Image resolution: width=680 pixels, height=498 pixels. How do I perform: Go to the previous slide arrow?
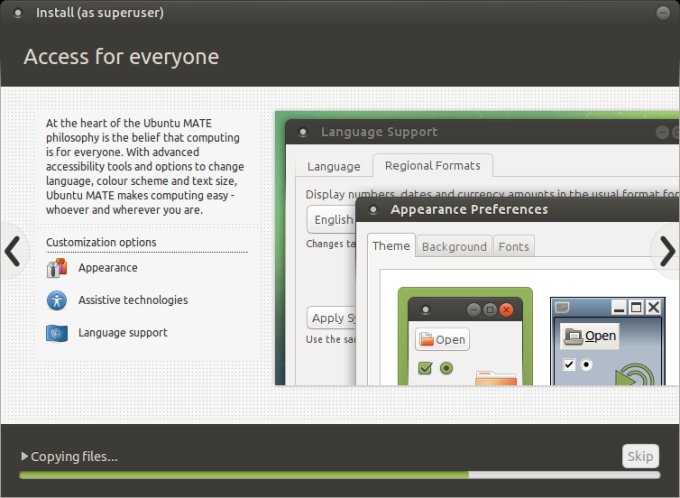pos(12,251)
